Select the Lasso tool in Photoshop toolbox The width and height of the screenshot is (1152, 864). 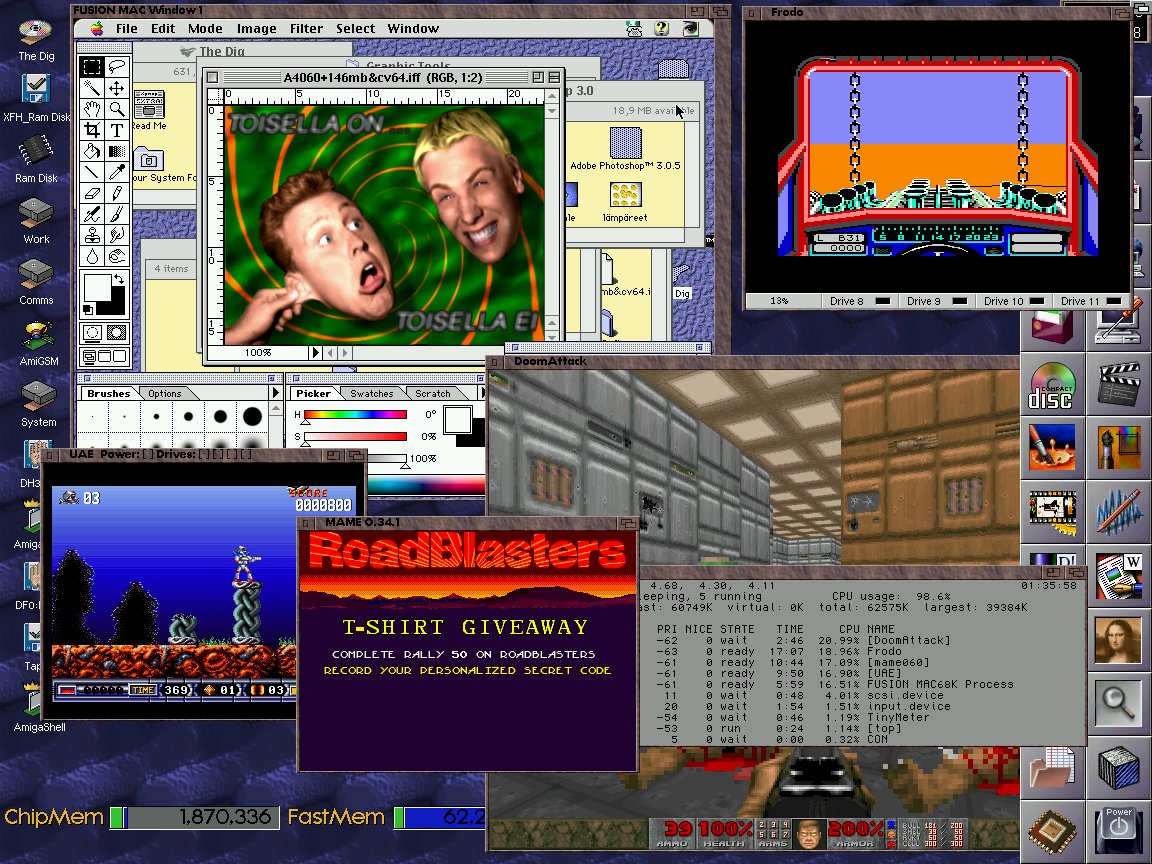click(x=116, y=67)
